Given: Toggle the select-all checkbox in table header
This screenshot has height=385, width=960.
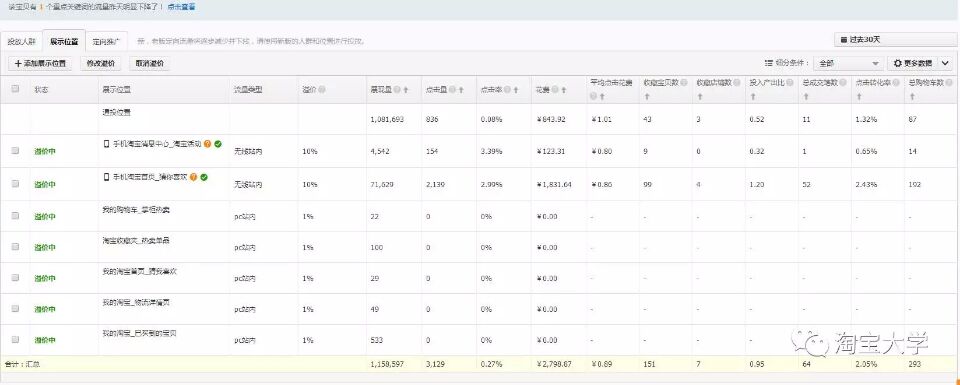Looking at the screenshot, I should 15,89.
